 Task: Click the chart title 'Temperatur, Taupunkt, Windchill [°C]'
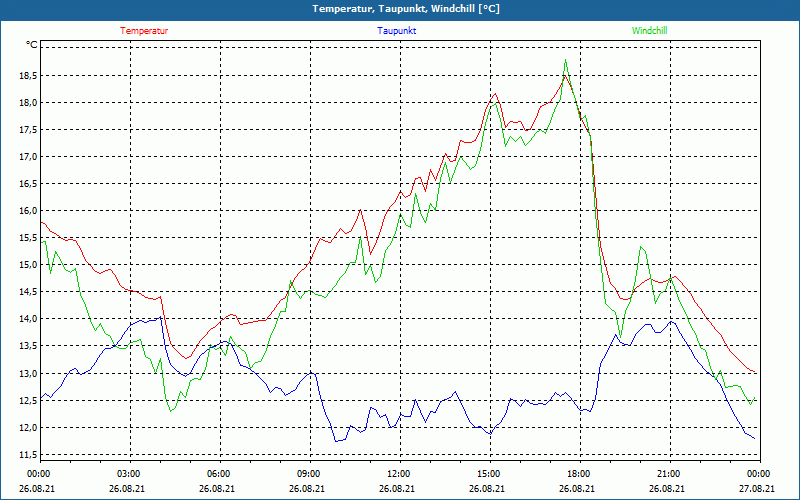(x=406, y=9)
